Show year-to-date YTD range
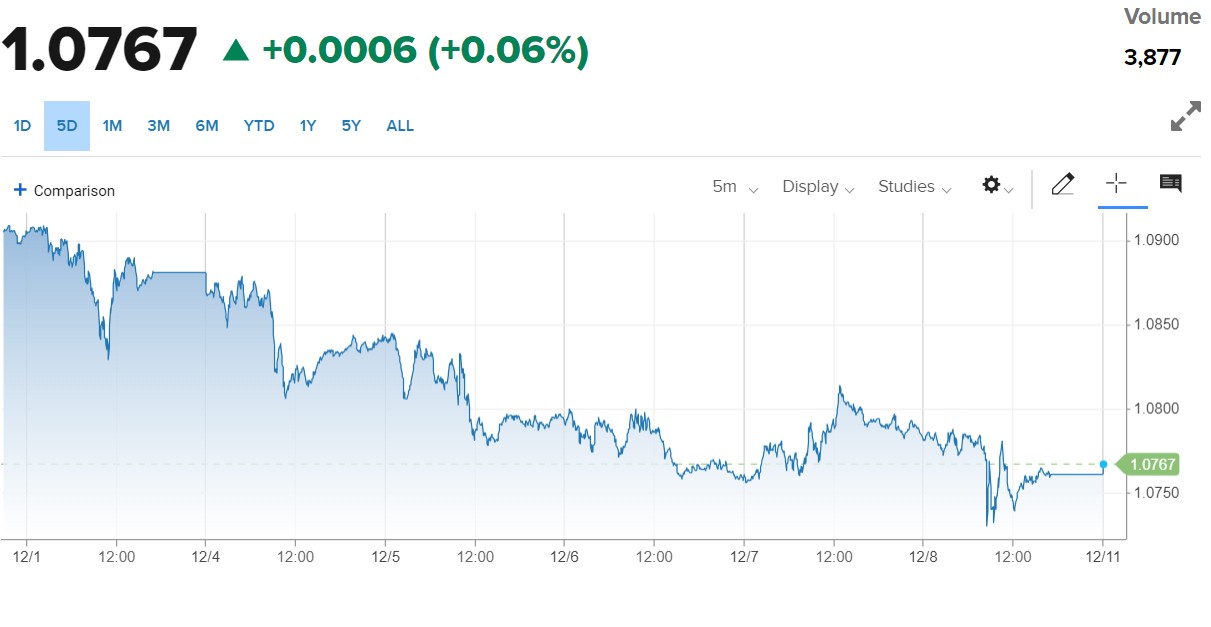The image size is (1211, 627). pyautogui.click(x=259, y=126)
